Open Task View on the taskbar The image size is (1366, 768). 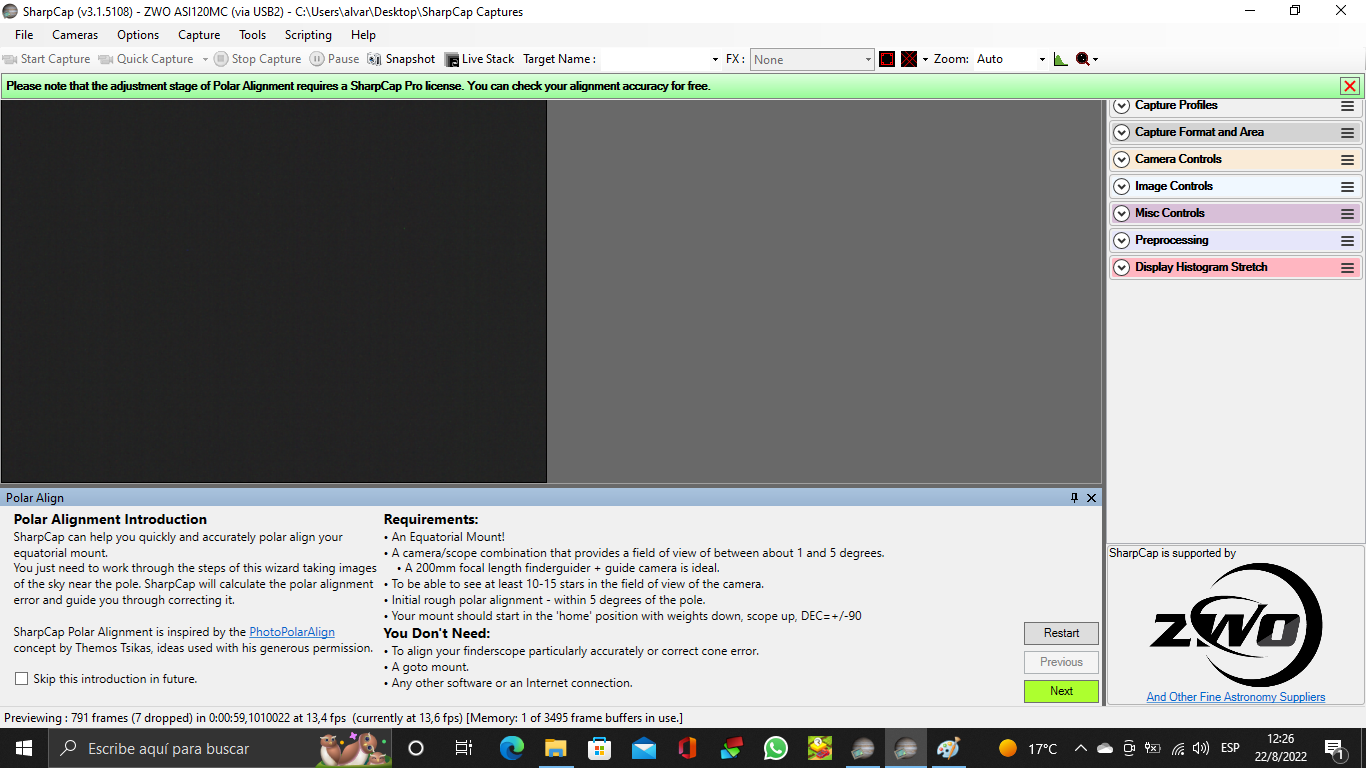point(463,748)
